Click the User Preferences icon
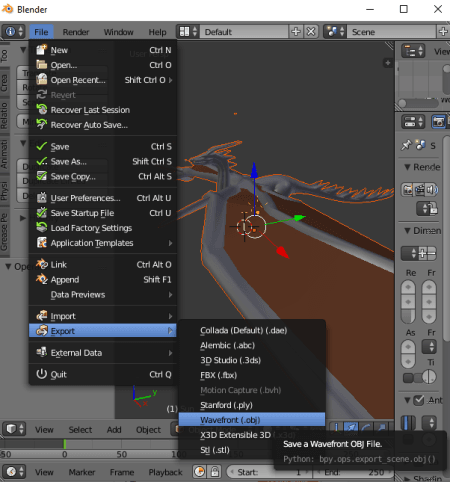This screenshot has height=482, width=450. tap(42, 198)
